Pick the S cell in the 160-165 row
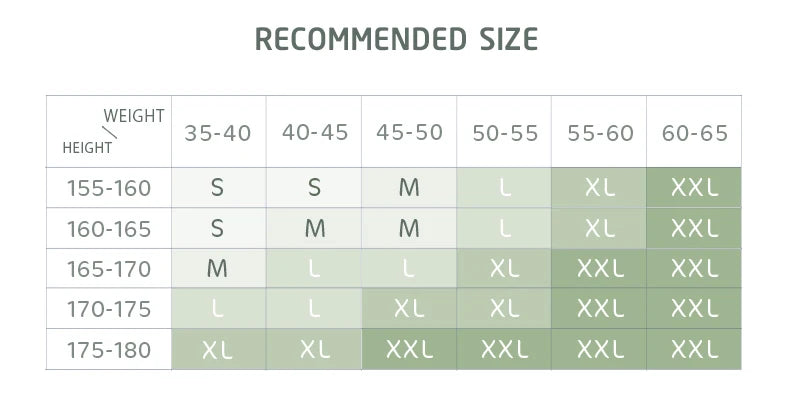The width and height of the screenshot is (790, 413). pos(218,229)
